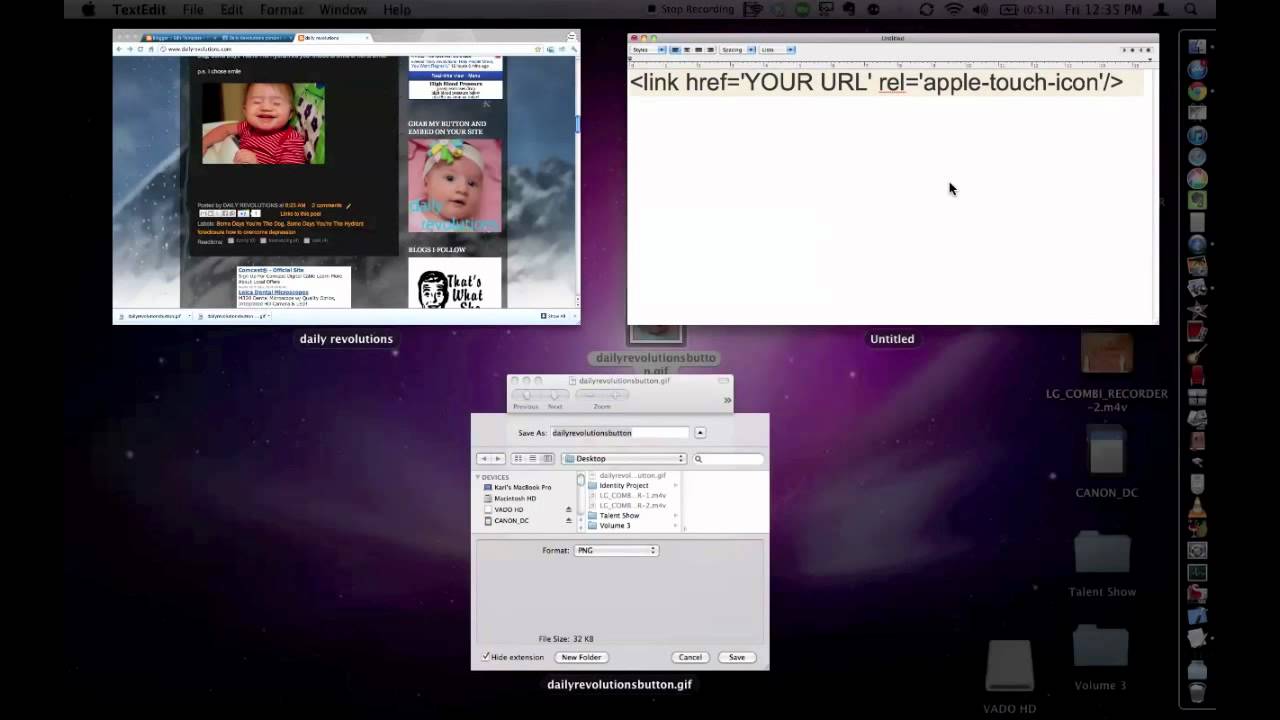The width and height of the screenshot is (1280, 720).
Task: Switch save dialog to column view
Action: tap(547, 458)
